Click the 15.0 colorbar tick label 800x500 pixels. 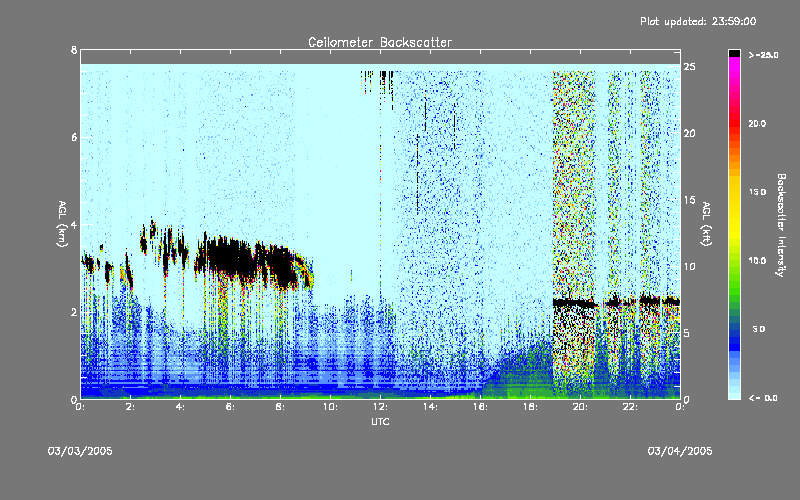[x=757, y=192]
